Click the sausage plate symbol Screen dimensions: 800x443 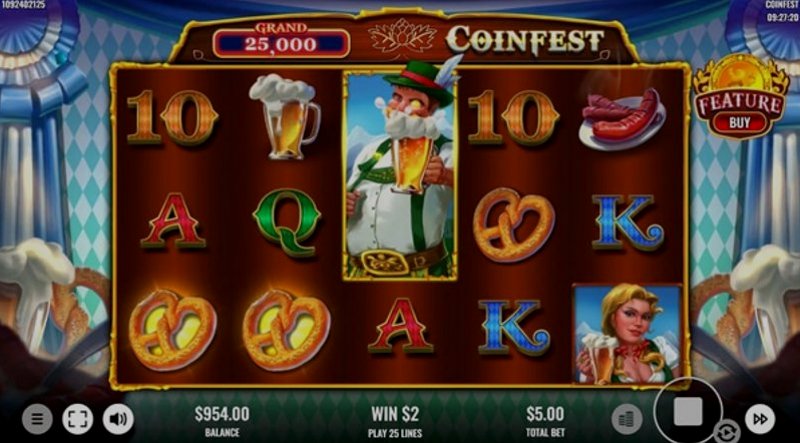622,119
